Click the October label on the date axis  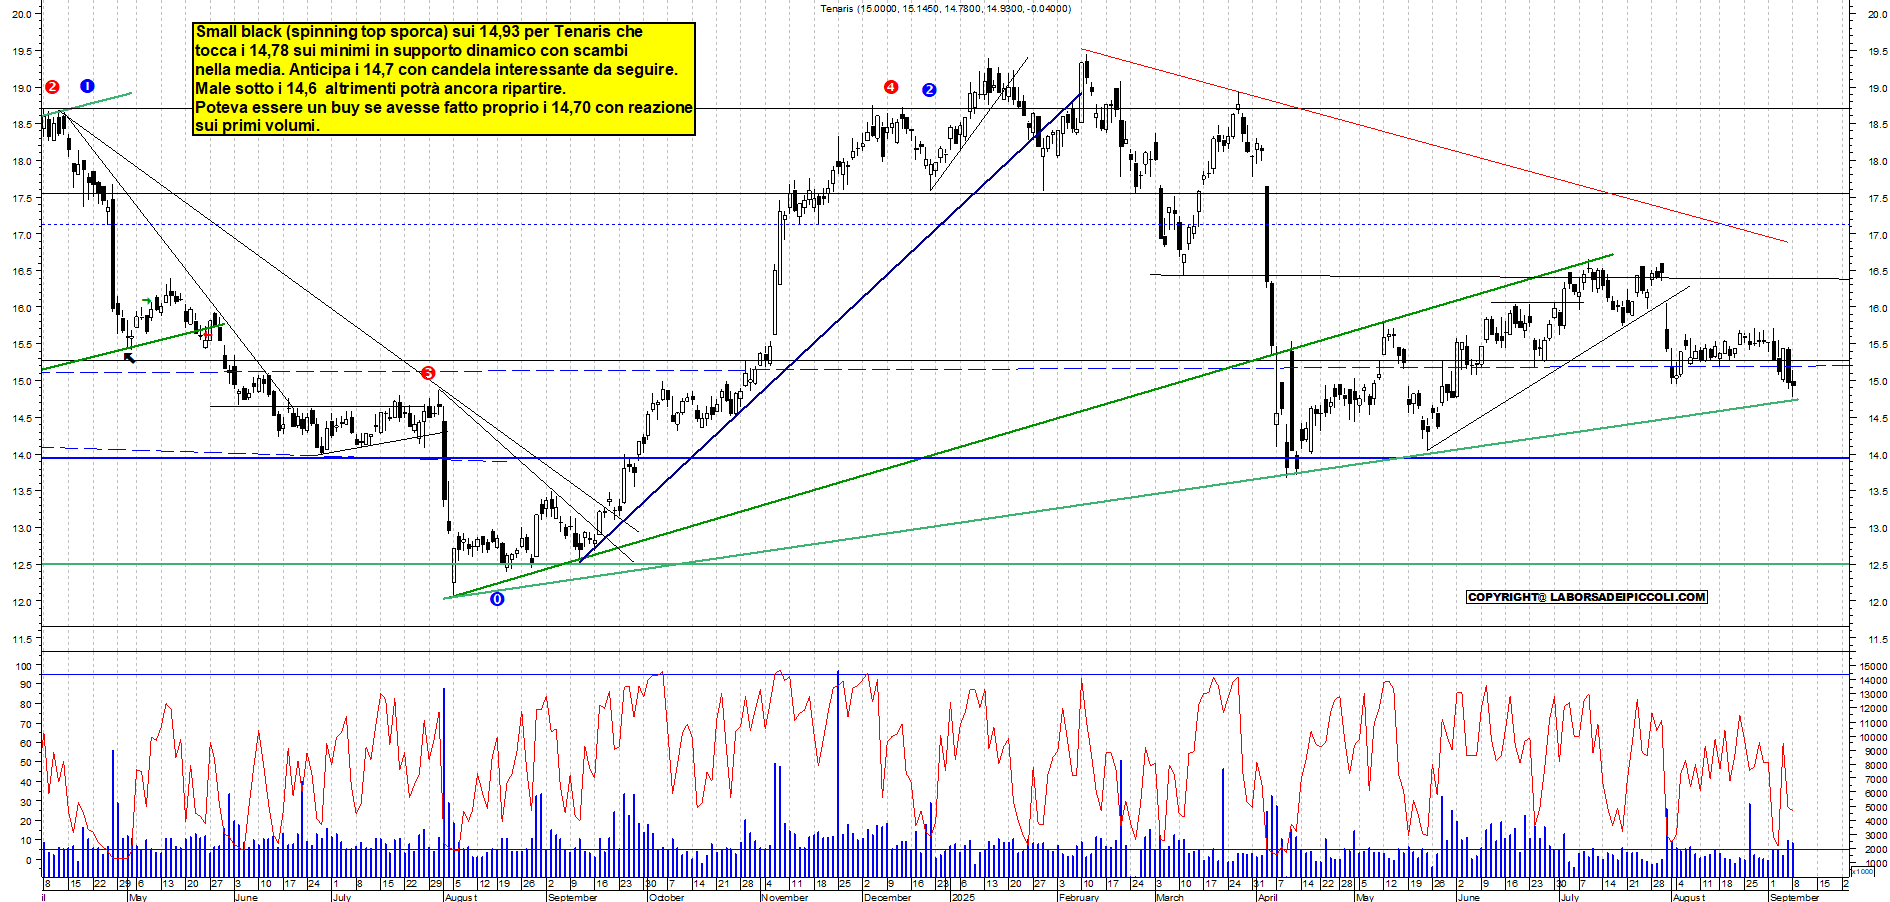pos(667,897)
